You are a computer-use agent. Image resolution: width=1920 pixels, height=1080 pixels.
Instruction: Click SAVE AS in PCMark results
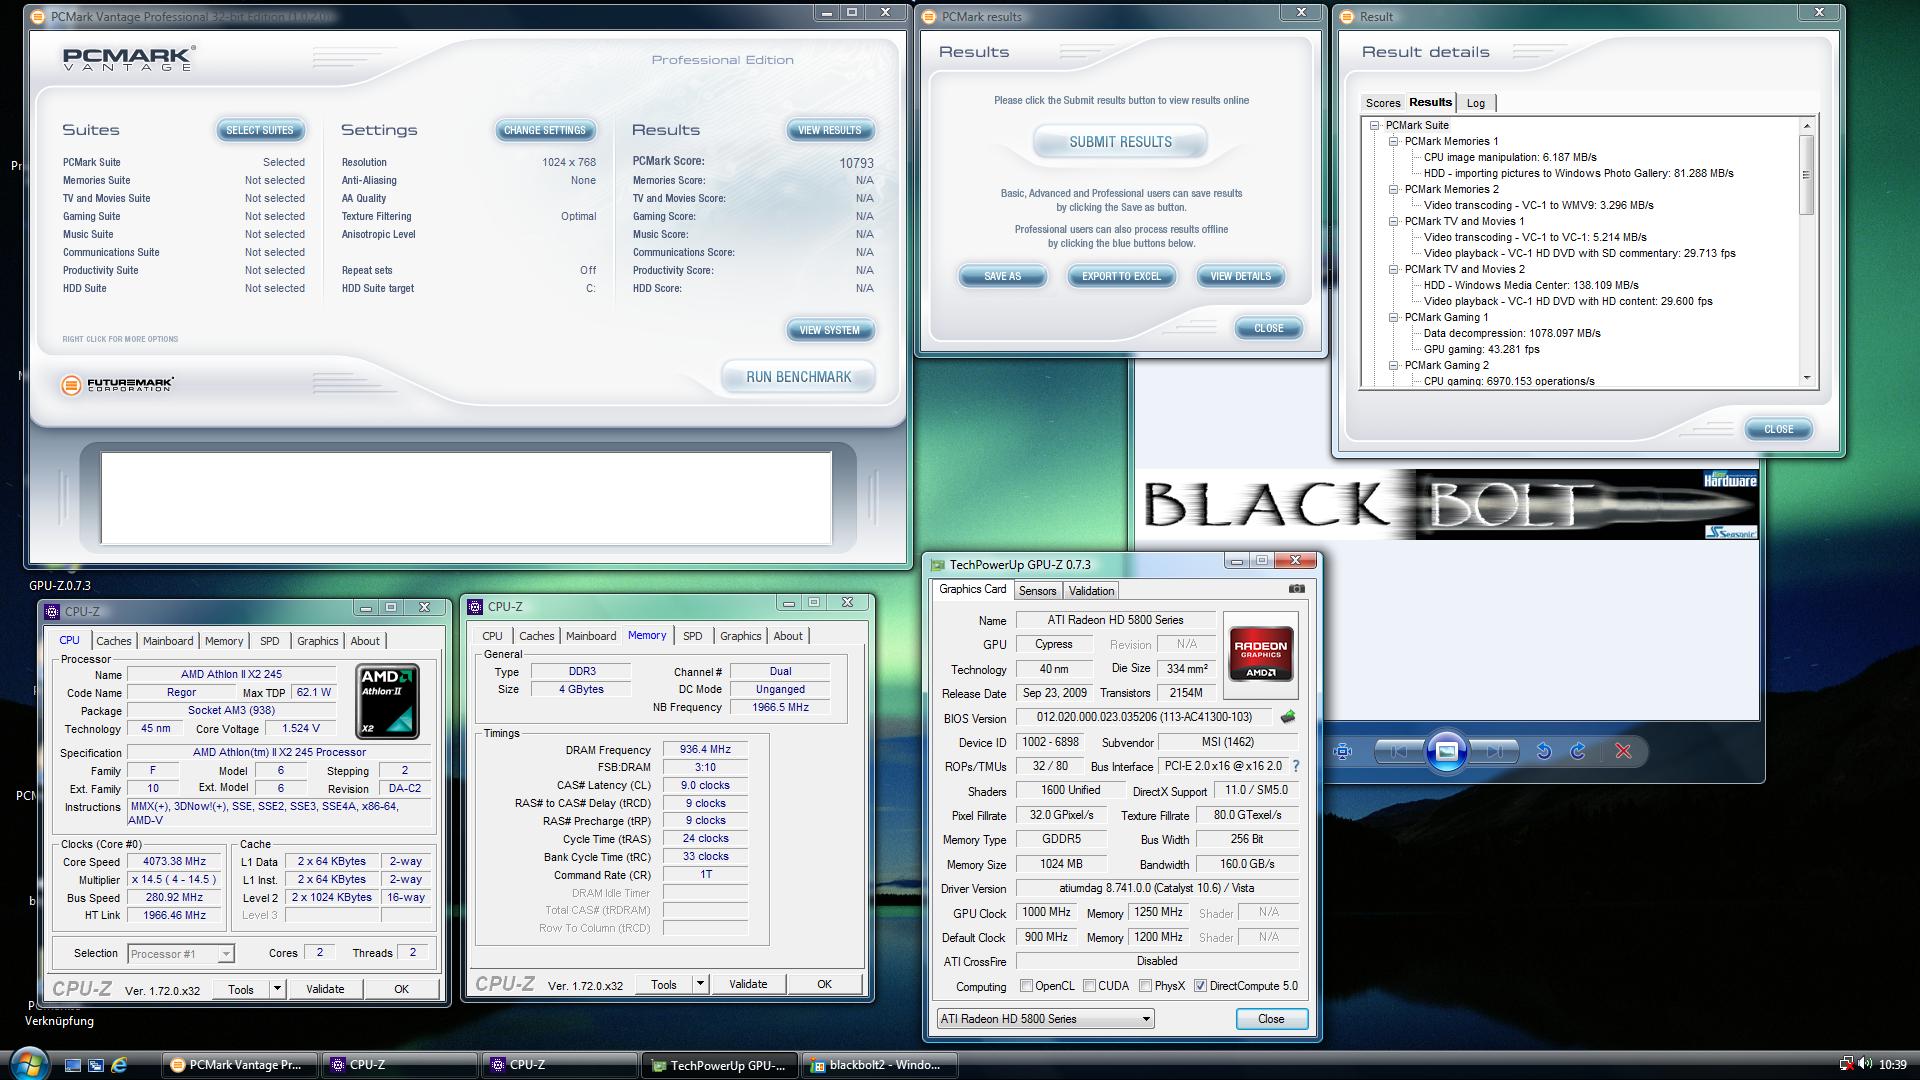1002,276
